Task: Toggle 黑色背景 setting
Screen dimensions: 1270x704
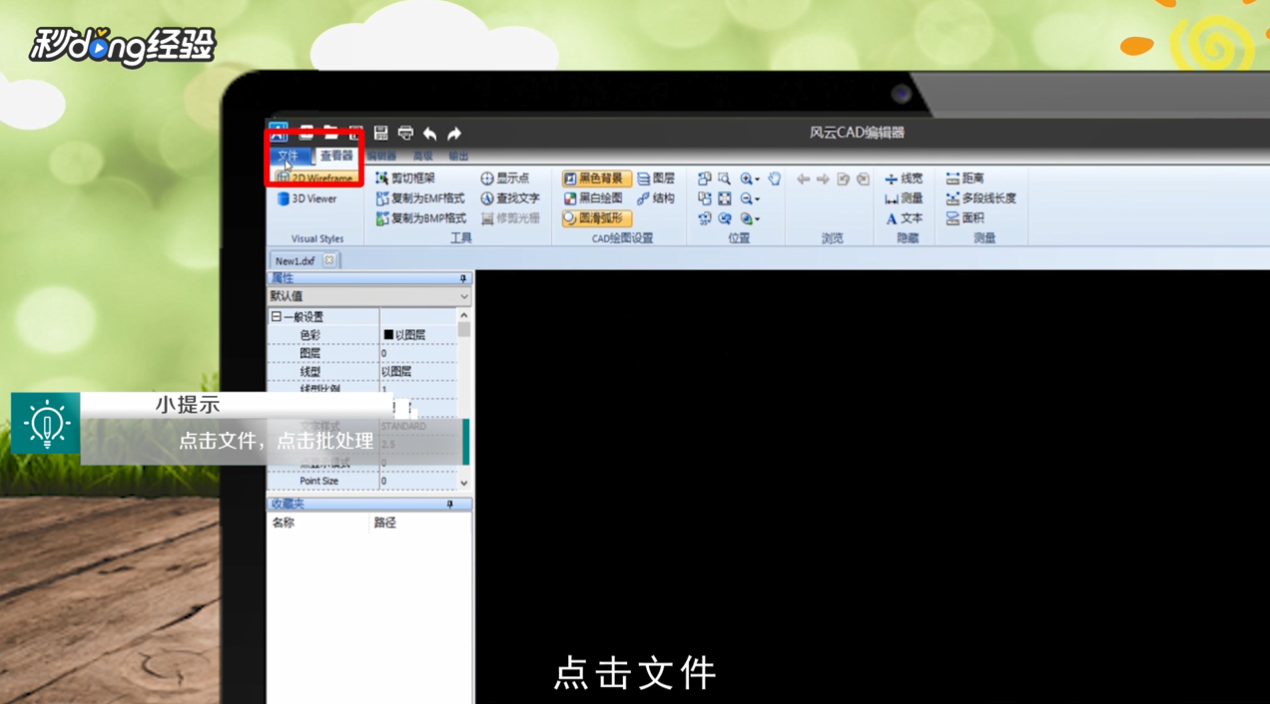Action: pos(596,178)
